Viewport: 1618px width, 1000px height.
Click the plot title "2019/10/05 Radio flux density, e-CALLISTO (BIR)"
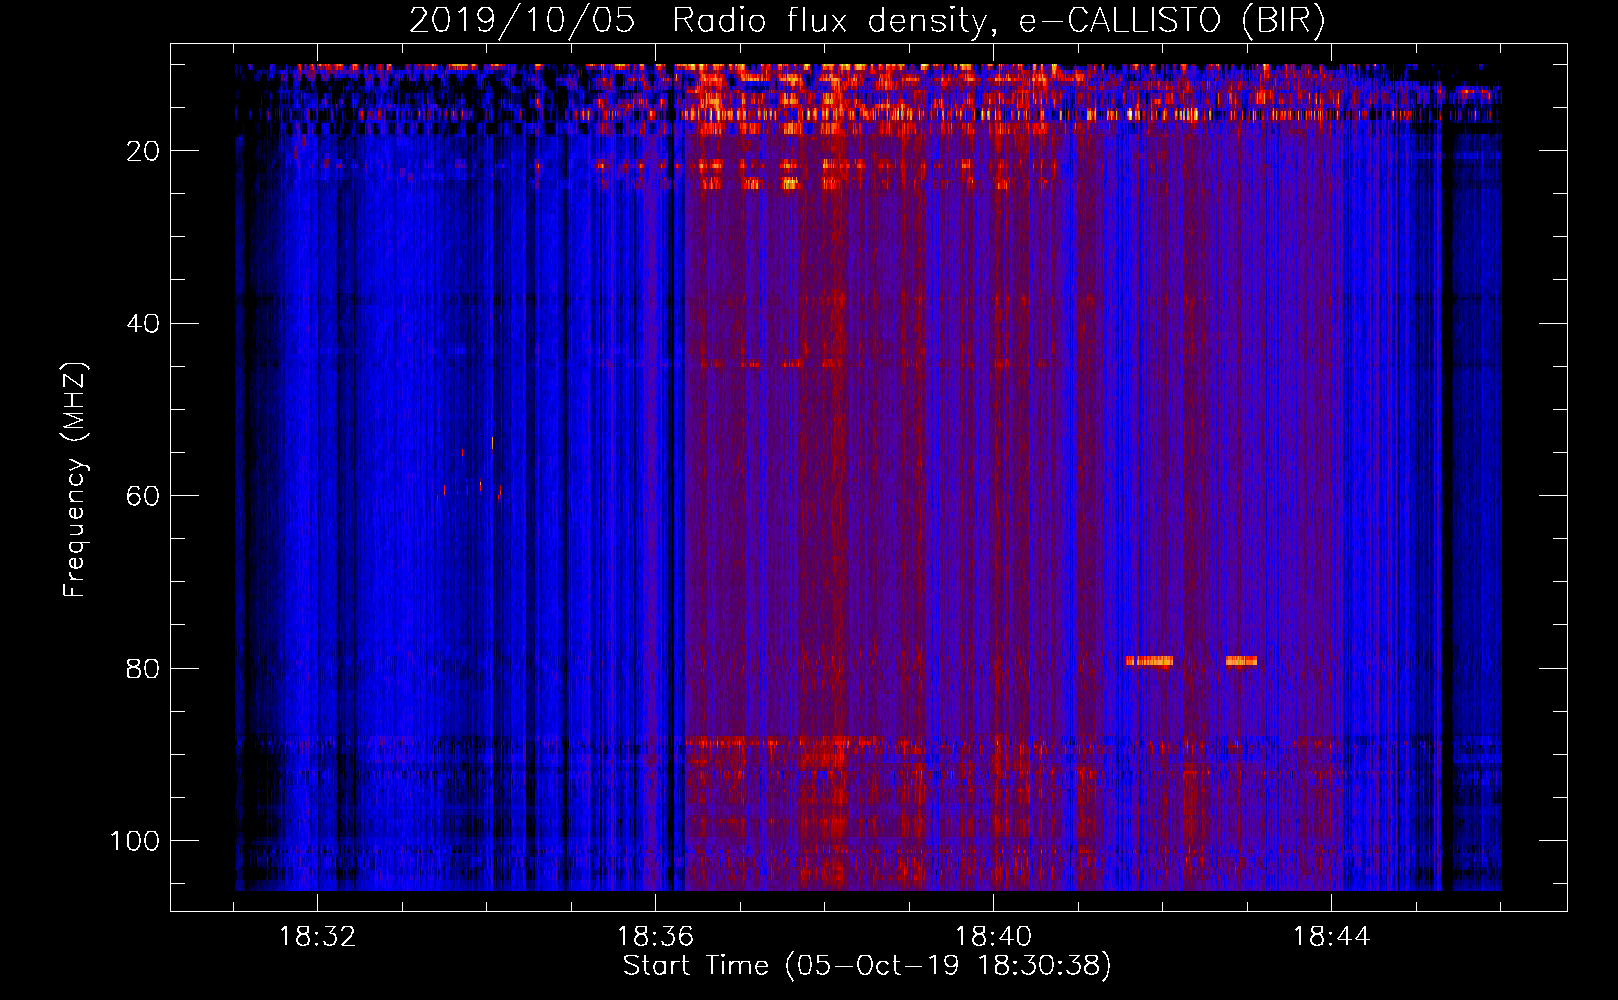pos(867,21)
